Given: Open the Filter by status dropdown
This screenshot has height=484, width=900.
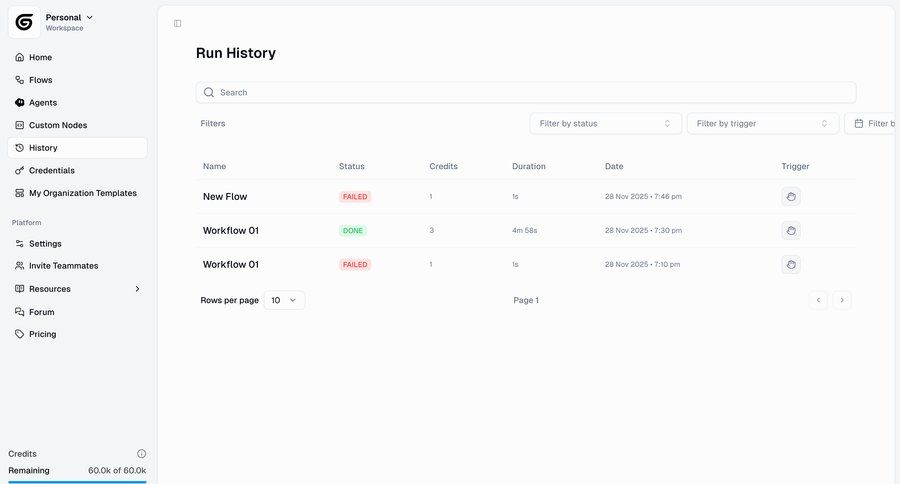Looking at the screenshot, I should (x=605, y=124).
